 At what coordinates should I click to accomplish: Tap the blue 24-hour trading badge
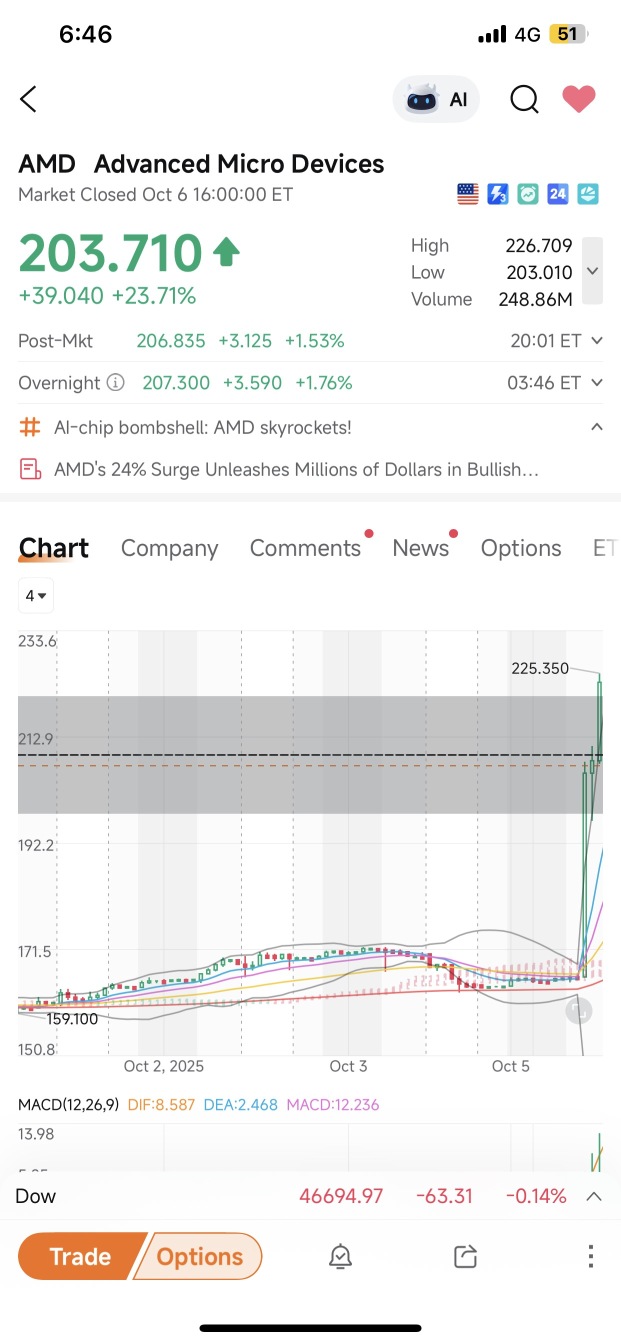point(558,195)
